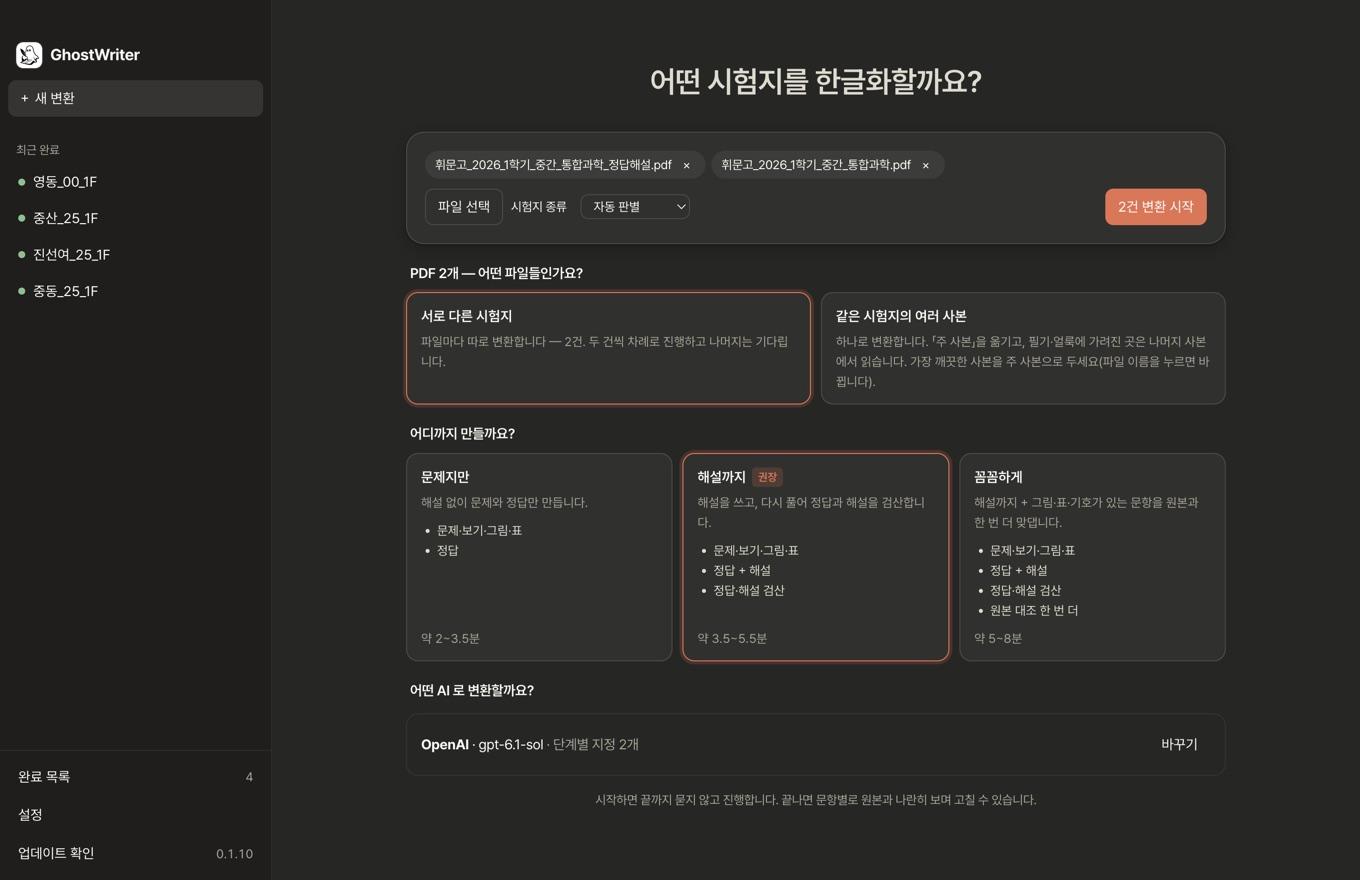Viewport: 1360px width, 880px height.
Task: Open the recent item 중동_25_1F
Action: pyautogui.click(x=135, y=291)
